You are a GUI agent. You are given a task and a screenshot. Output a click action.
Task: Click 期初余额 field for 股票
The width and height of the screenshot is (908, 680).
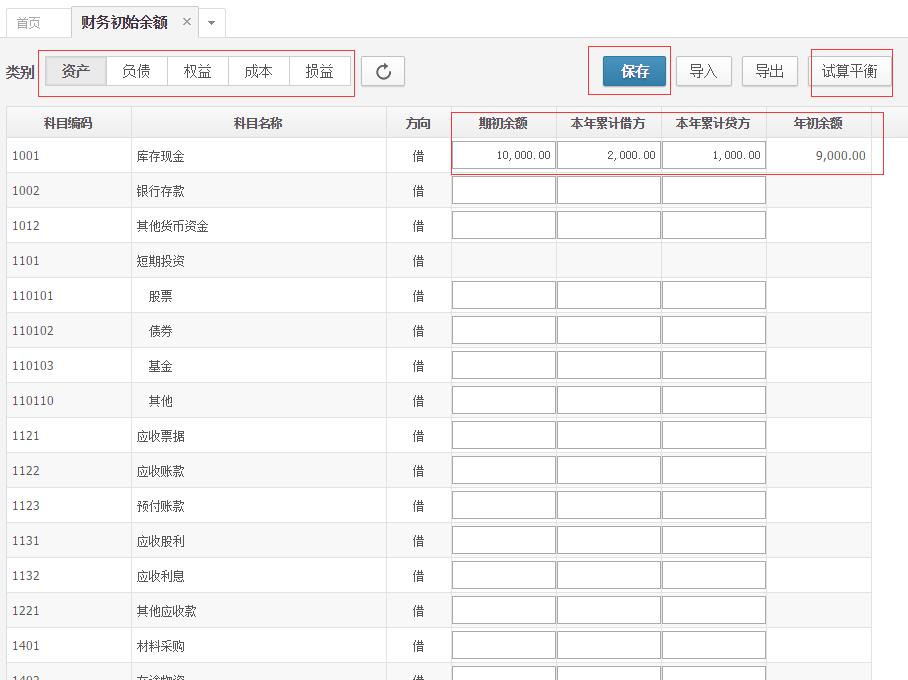(503, 295)
